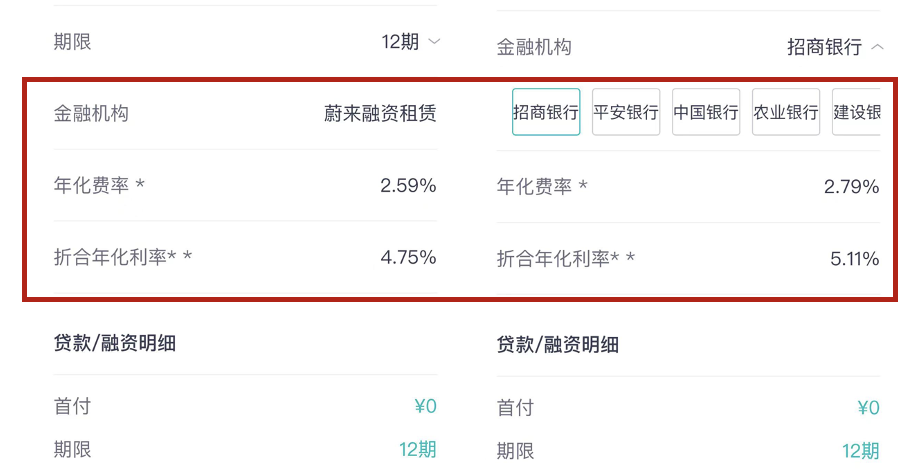924x476 pixels.
Task: Click left column 贷款/融资明细 heading
Action: coord(115,343)
